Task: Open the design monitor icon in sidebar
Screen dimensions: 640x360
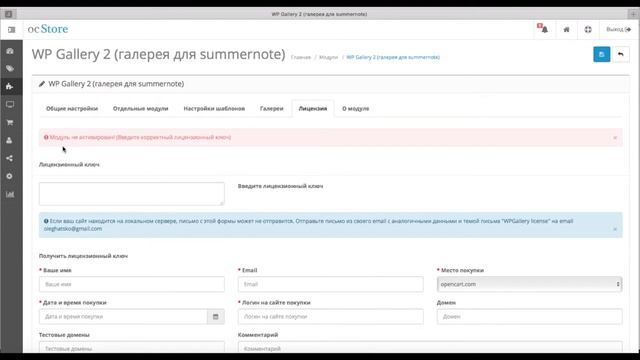Action: click(x=10, y=104)
